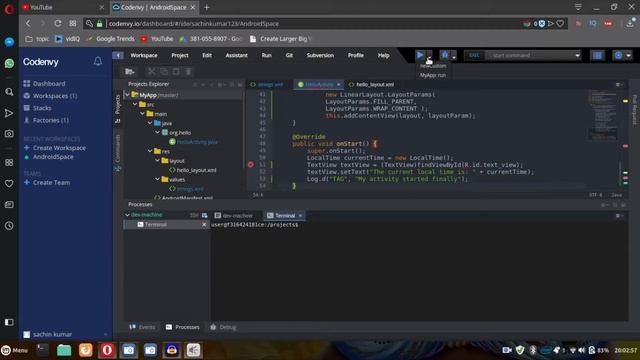Viewport: 640px width, 360px height.
Task: Open the start command combo box
Action: pos(533,55)
